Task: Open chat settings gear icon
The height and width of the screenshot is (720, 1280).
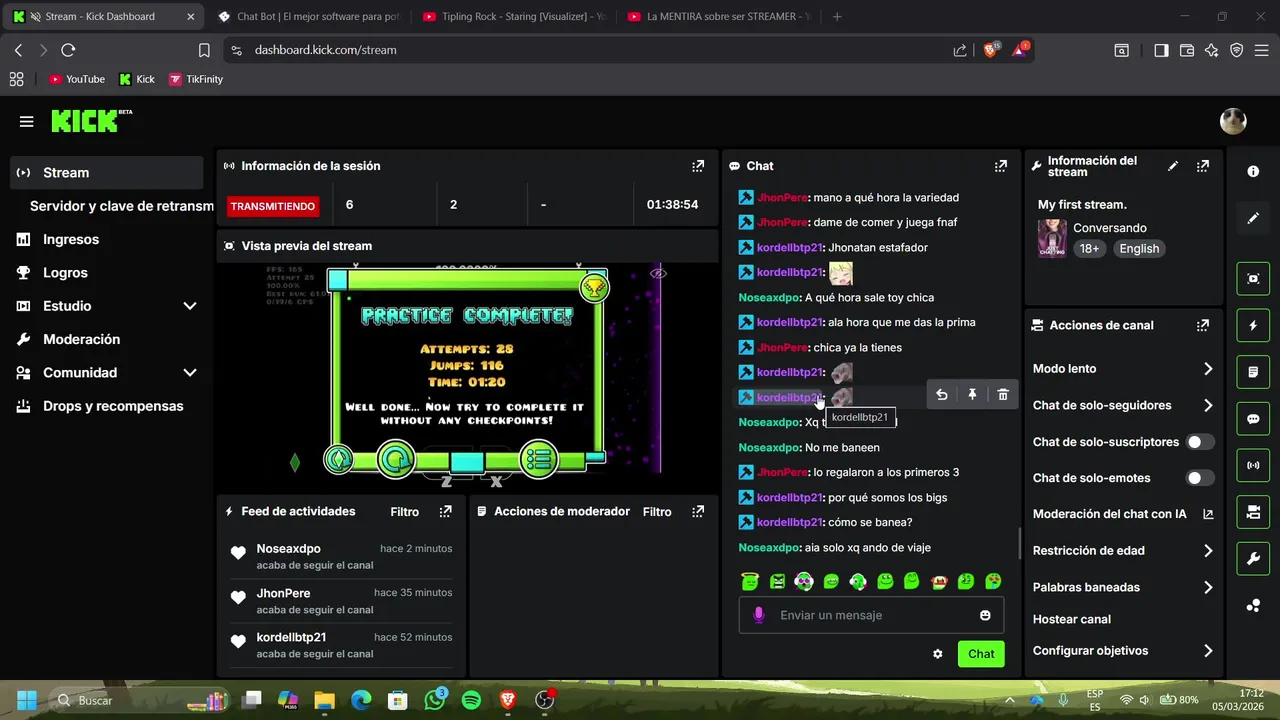Action: (938, 654)
